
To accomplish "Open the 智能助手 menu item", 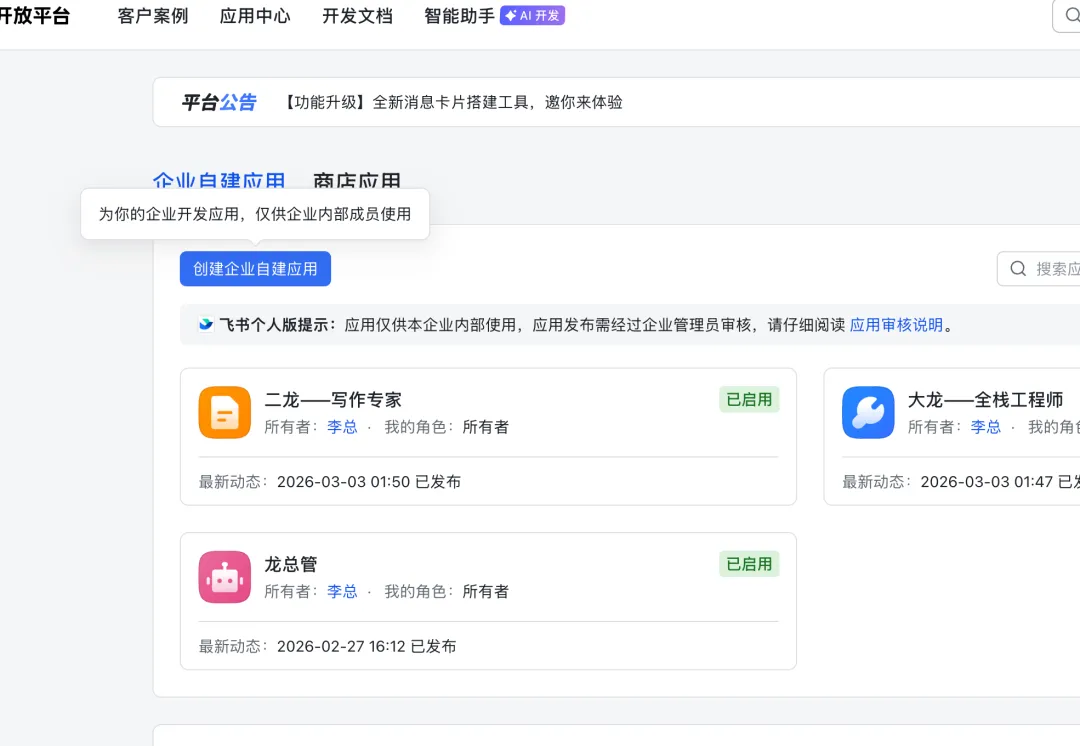I will pos(459,15).
